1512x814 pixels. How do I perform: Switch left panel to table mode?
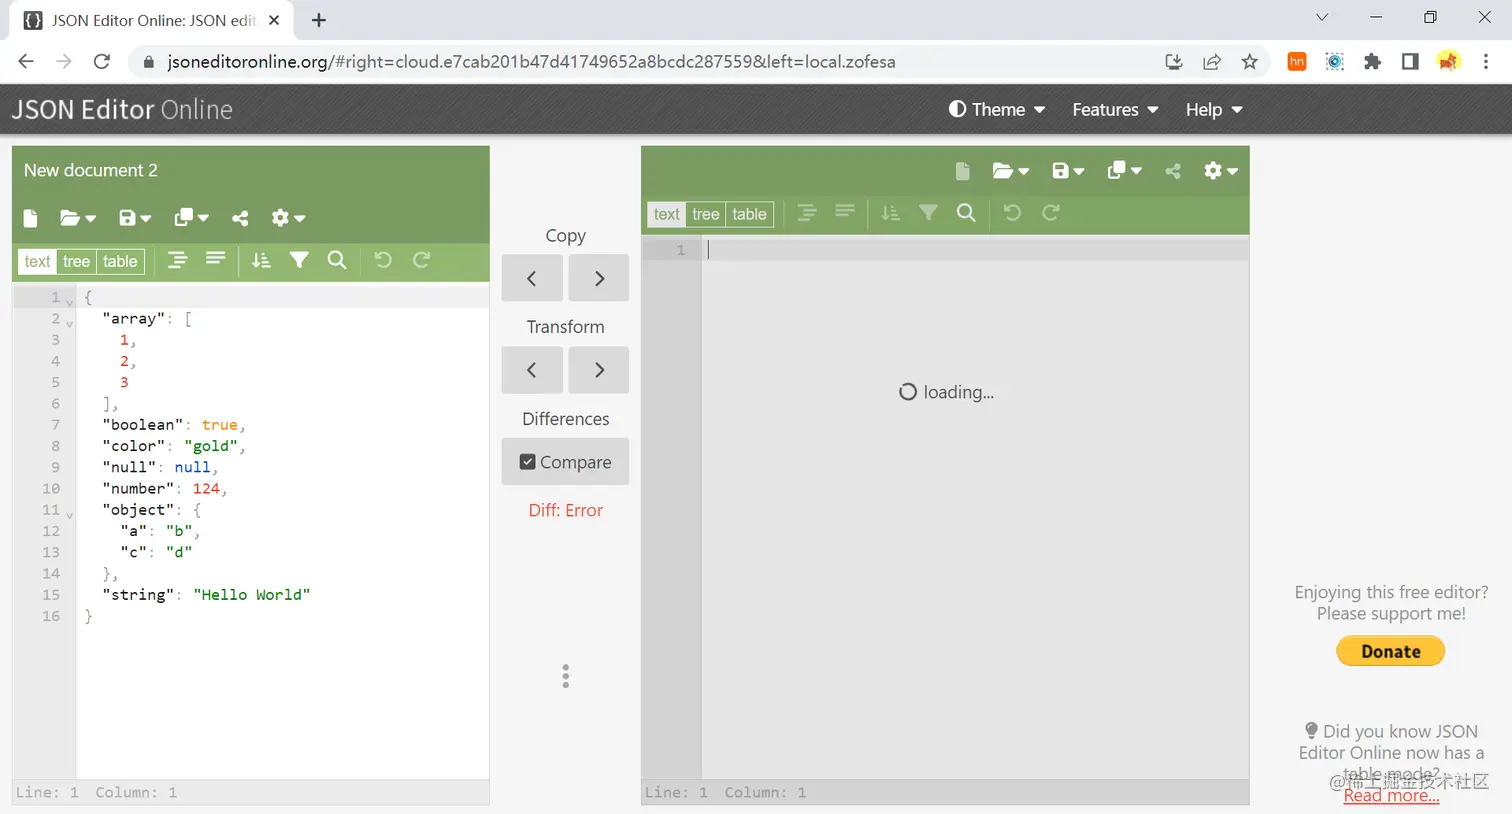pos(120,262)
